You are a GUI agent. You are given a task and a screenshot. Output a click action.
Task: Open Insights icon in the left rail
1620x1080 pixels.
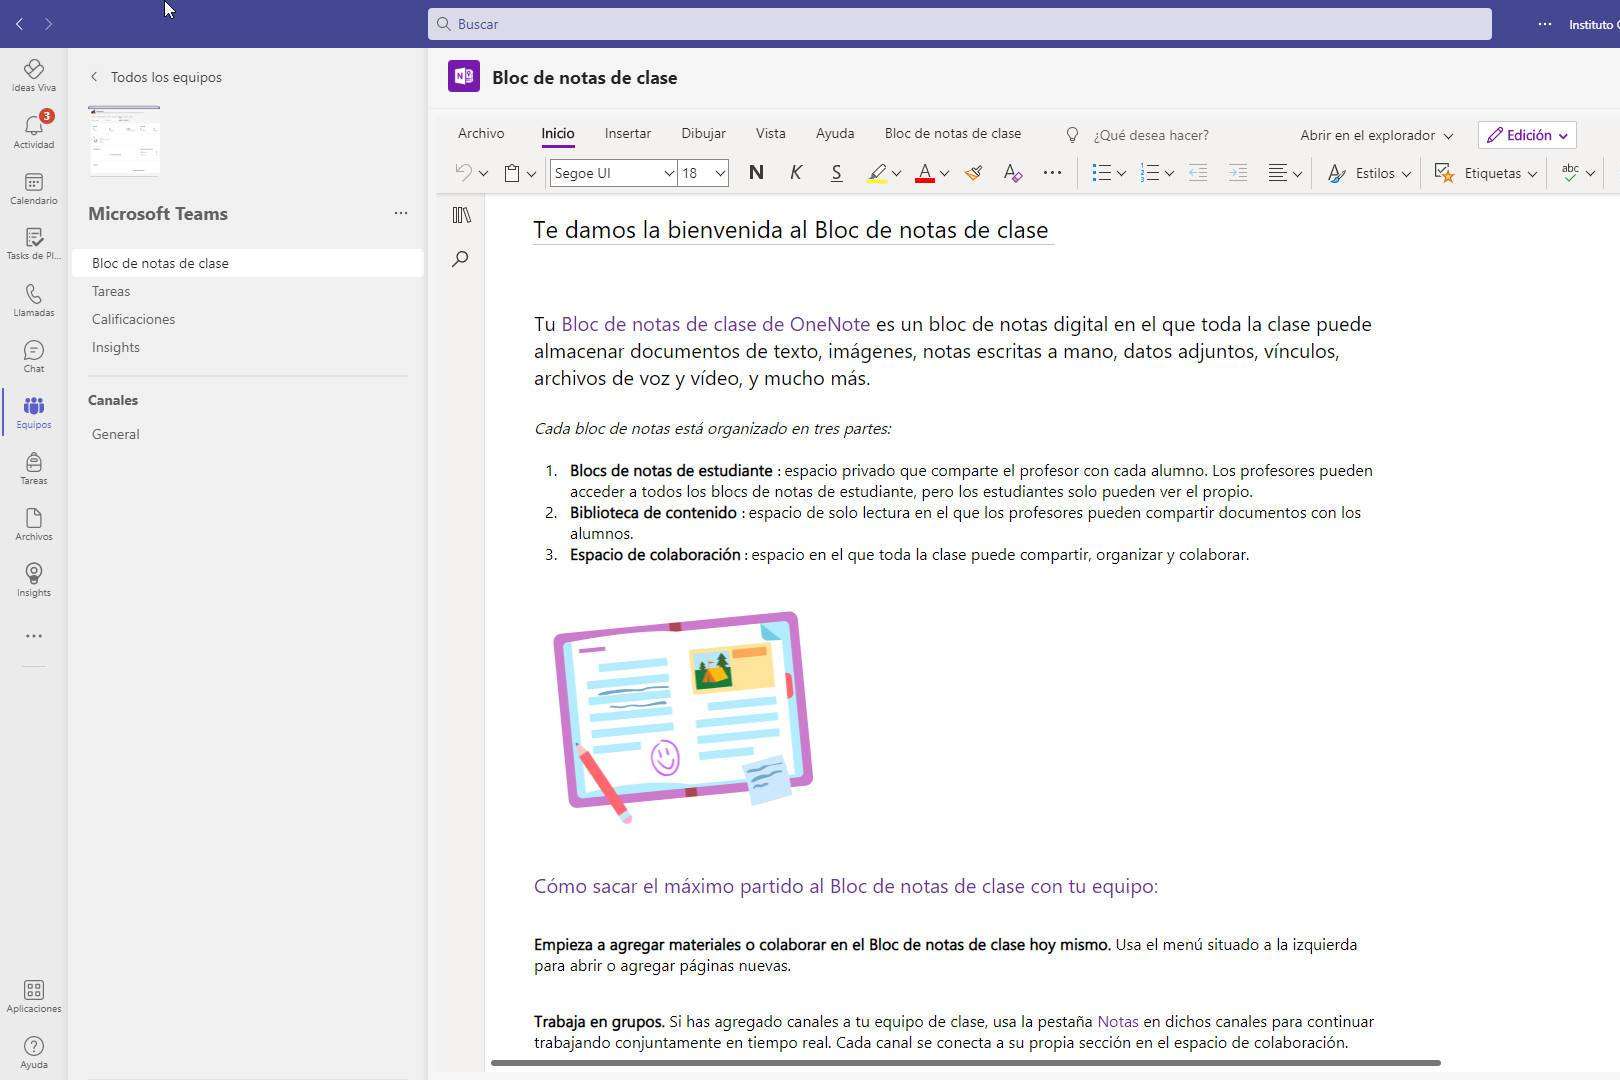pyautogui.click(x=33, y=580)
